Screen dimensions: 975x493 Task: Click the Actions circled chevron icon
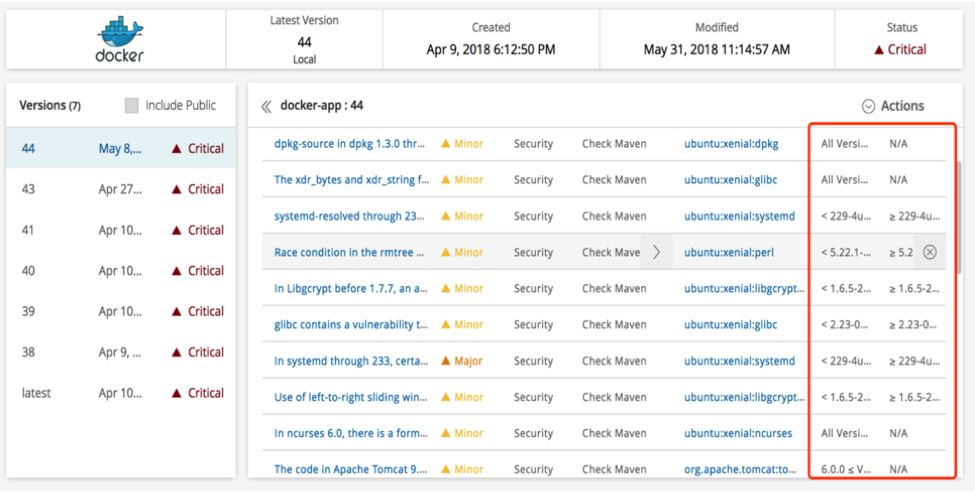point(867,106)
